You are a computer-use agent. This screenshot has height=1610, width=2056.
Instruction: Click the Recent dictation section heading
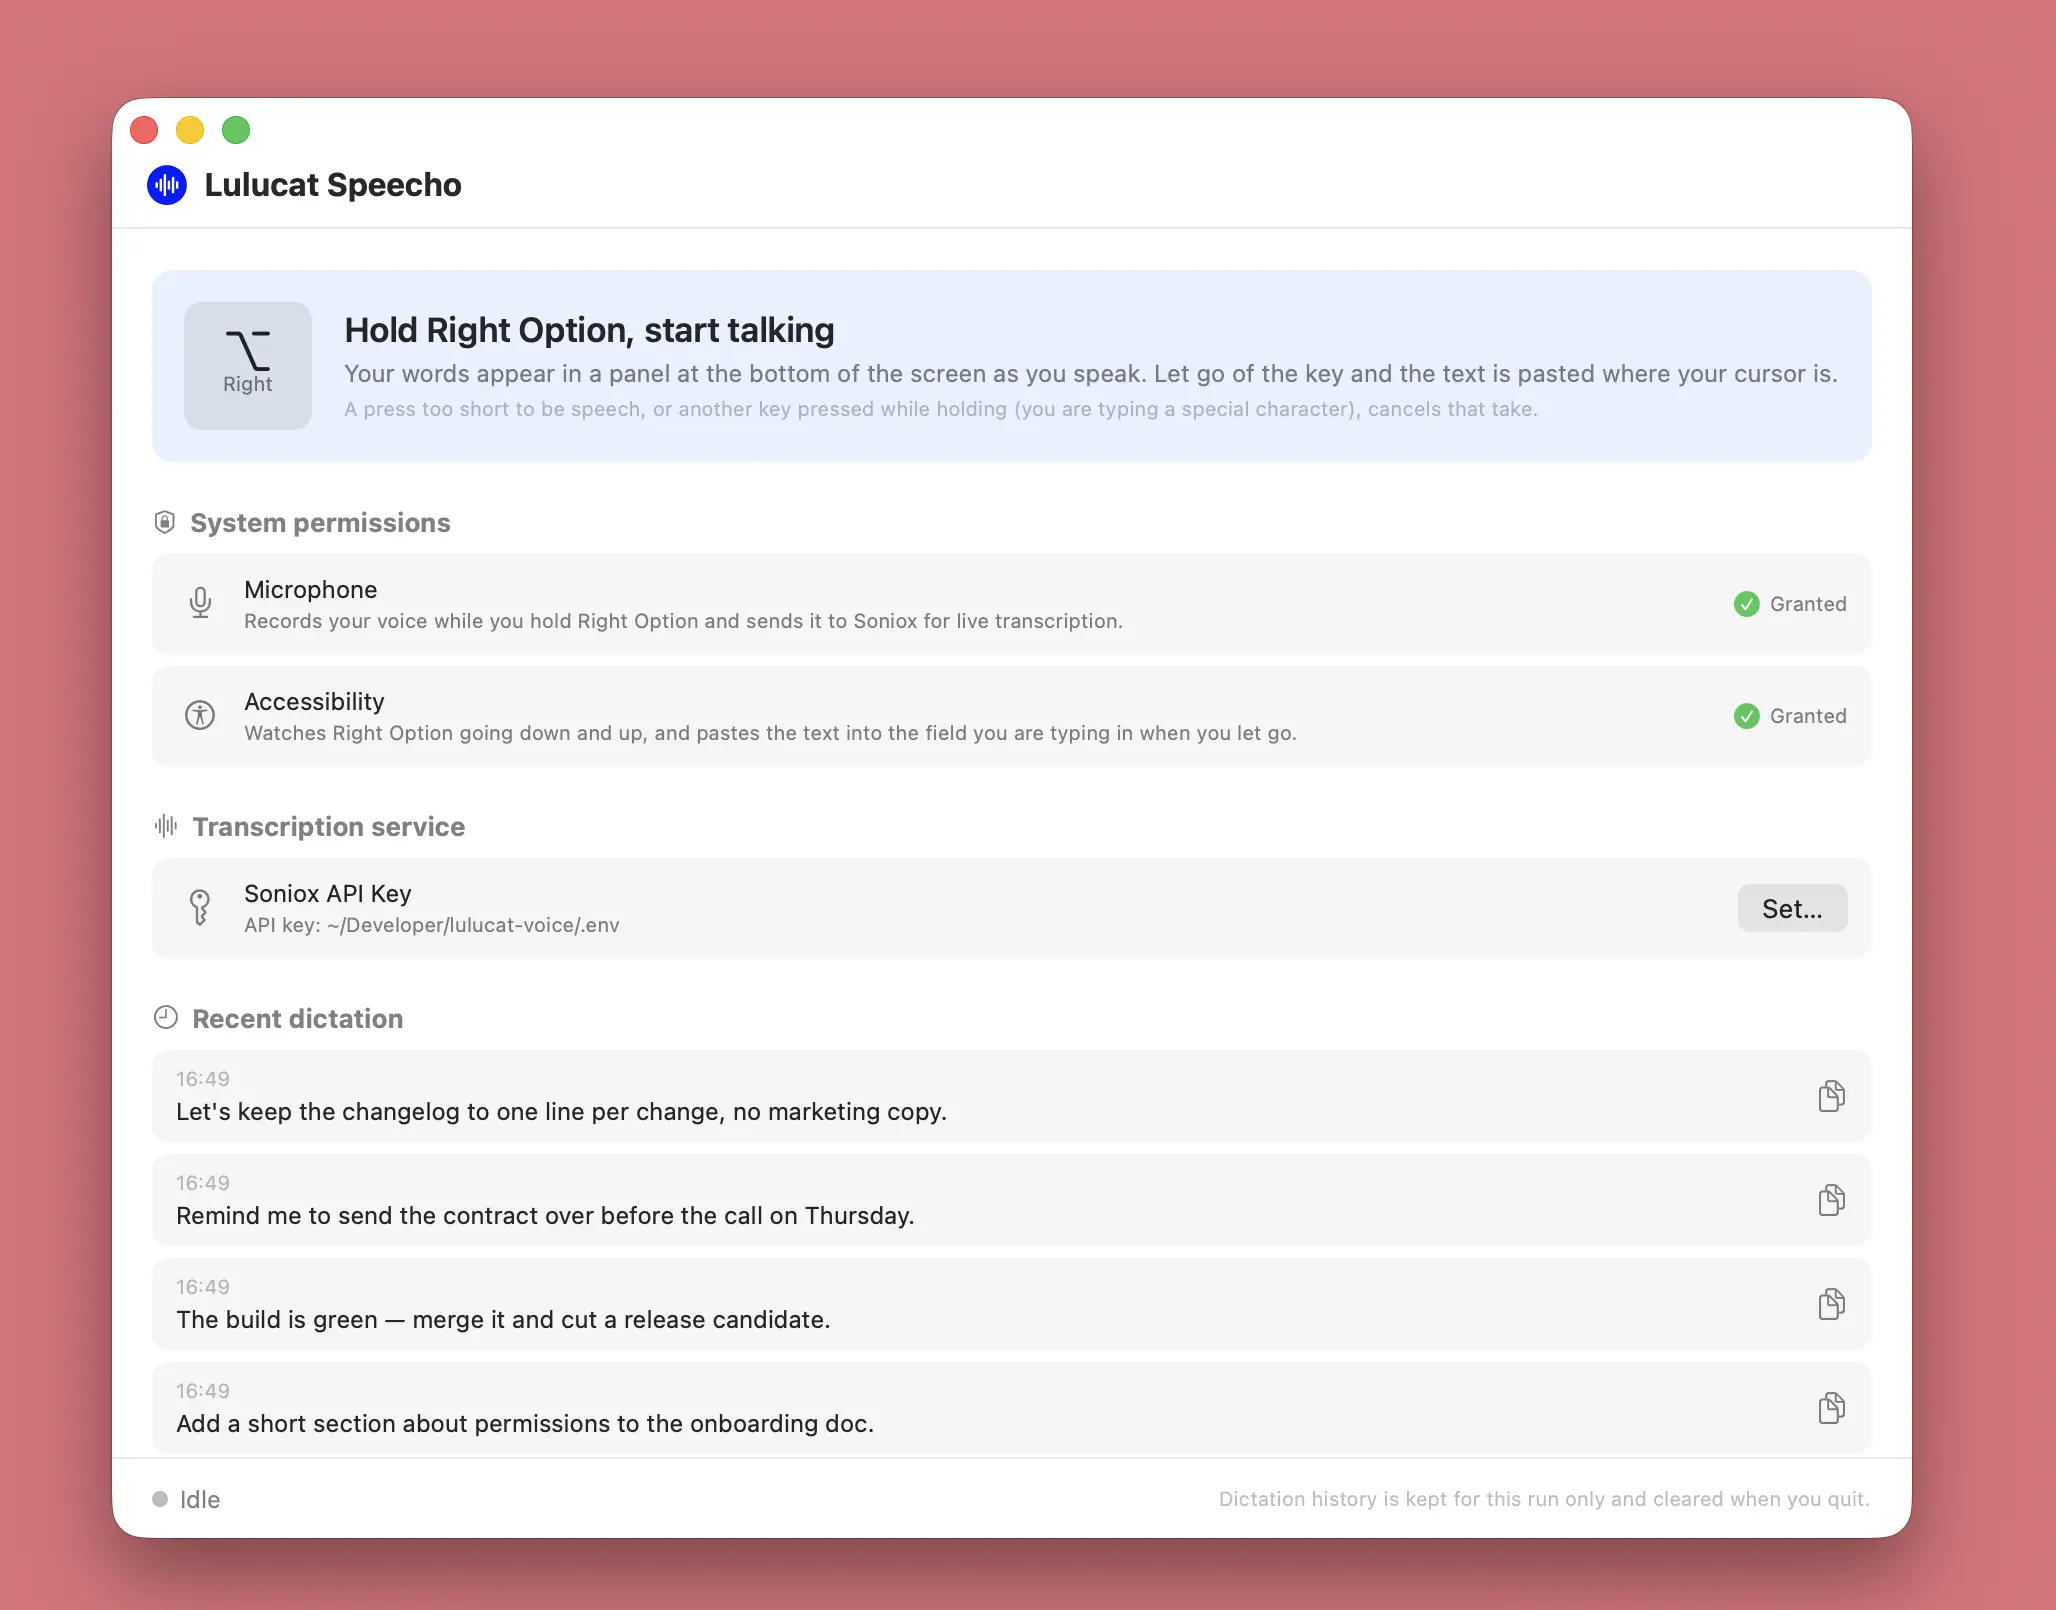(298, 1019)
